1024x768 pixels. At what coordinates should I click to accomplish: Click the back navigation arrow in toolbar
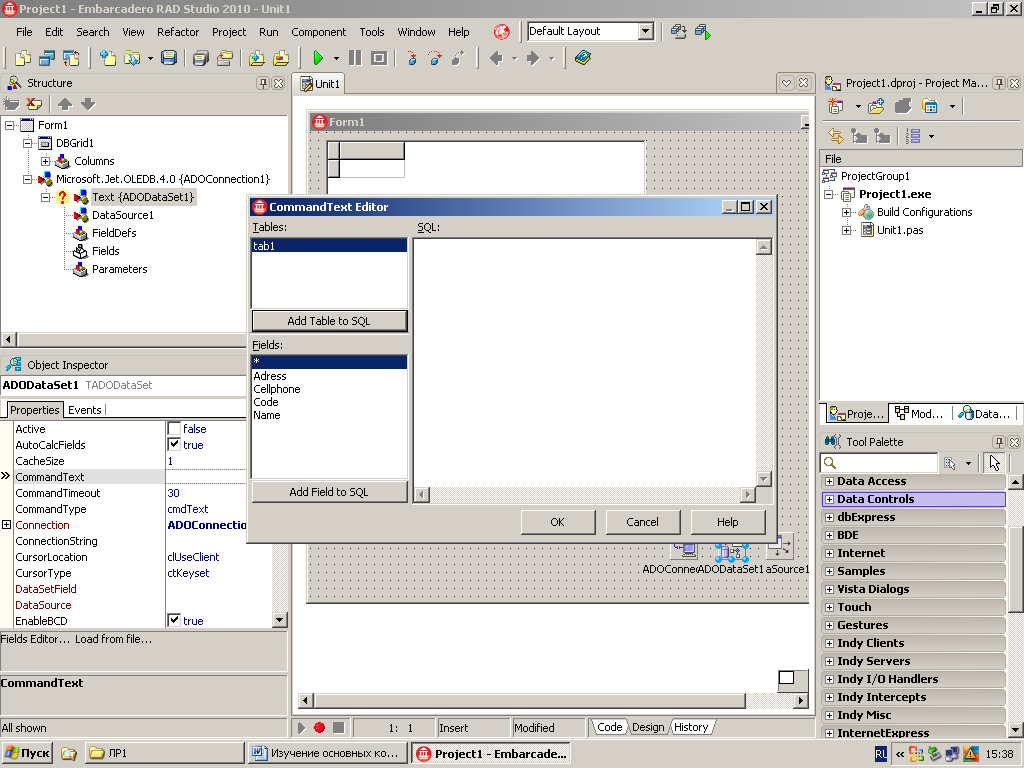point(496,58)
